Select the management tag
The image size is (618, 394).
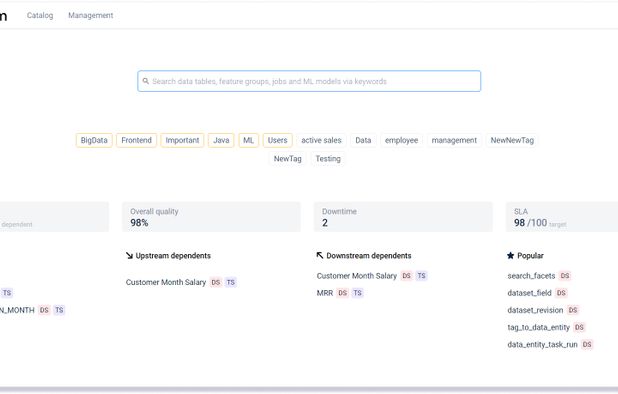coord(454,140)
